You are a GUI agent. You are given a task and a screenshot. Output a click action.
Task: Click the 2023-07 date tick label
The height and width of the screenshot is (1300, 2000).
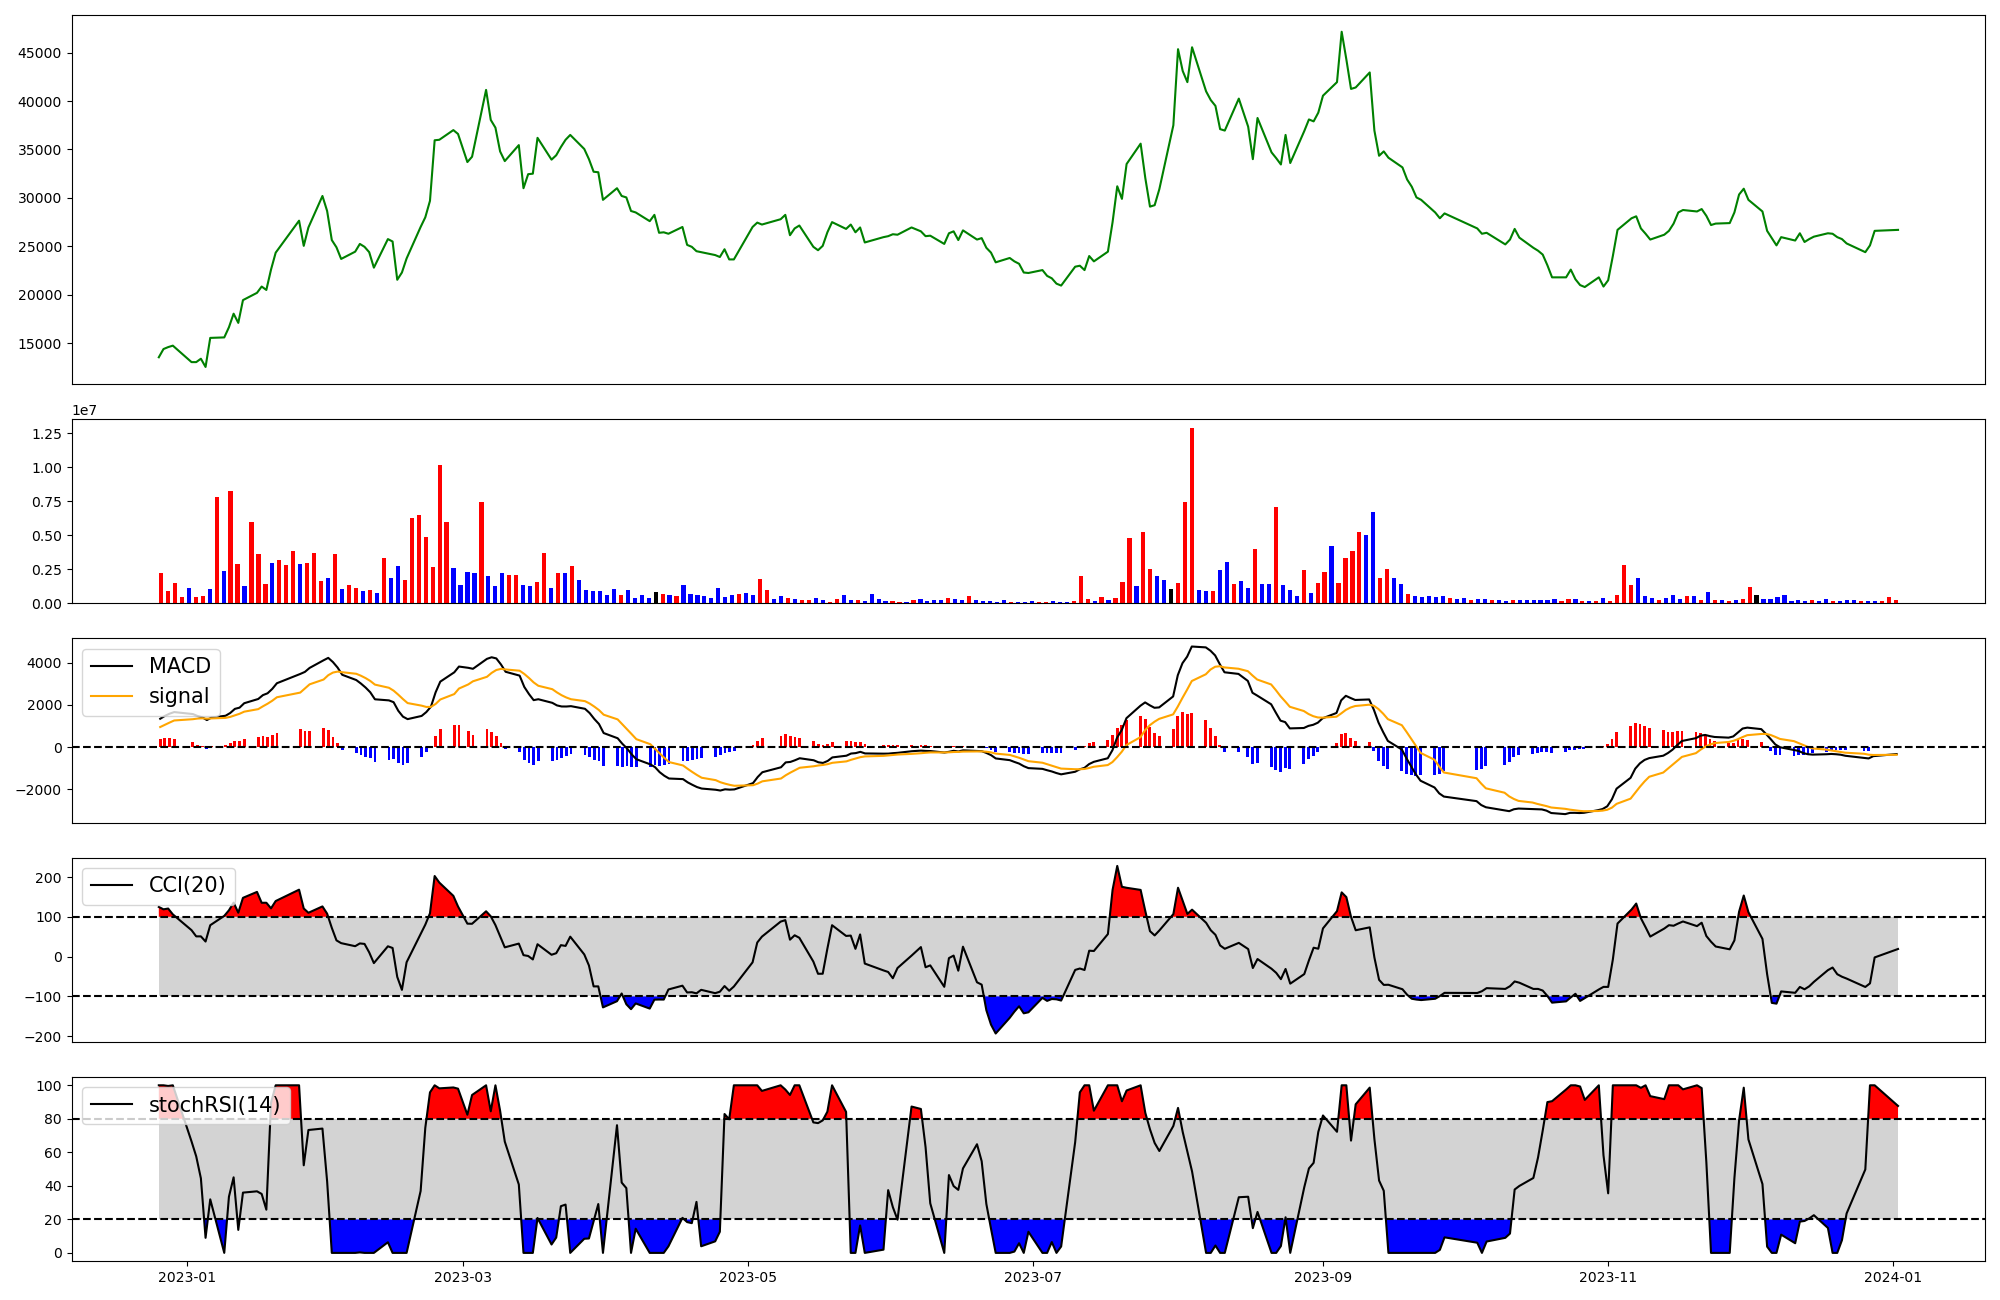[1033, 1277]
